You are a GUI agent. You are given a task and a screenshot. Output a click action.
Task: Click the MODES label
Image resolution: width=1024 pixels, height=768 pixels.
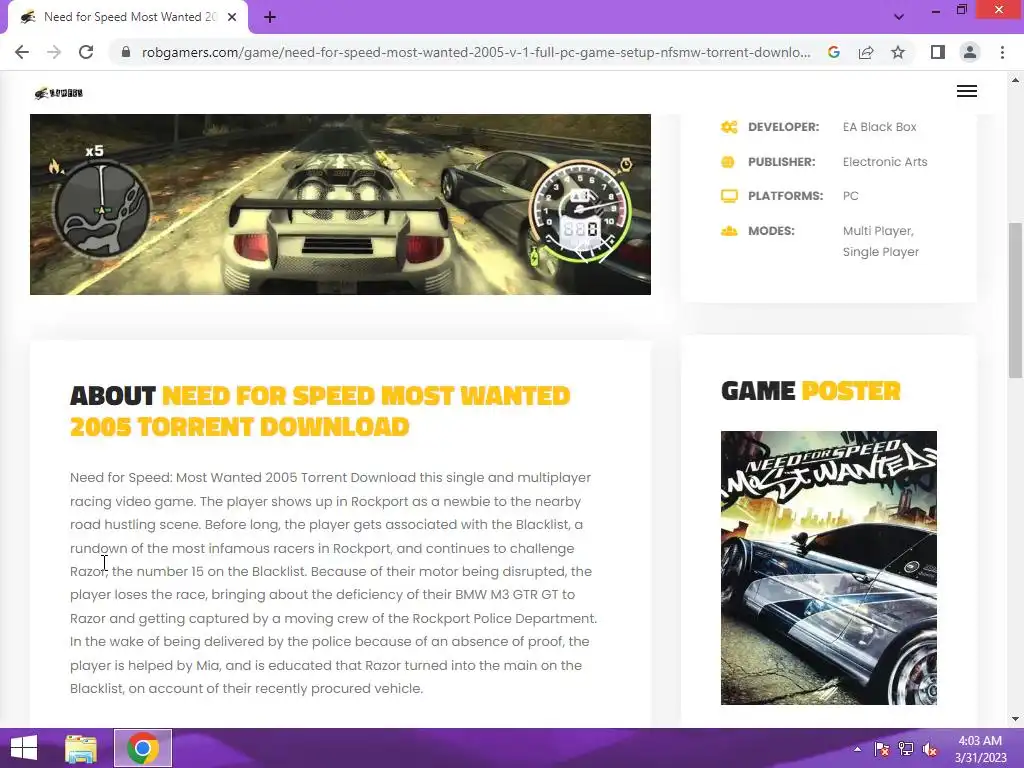[x=771, y=231]
